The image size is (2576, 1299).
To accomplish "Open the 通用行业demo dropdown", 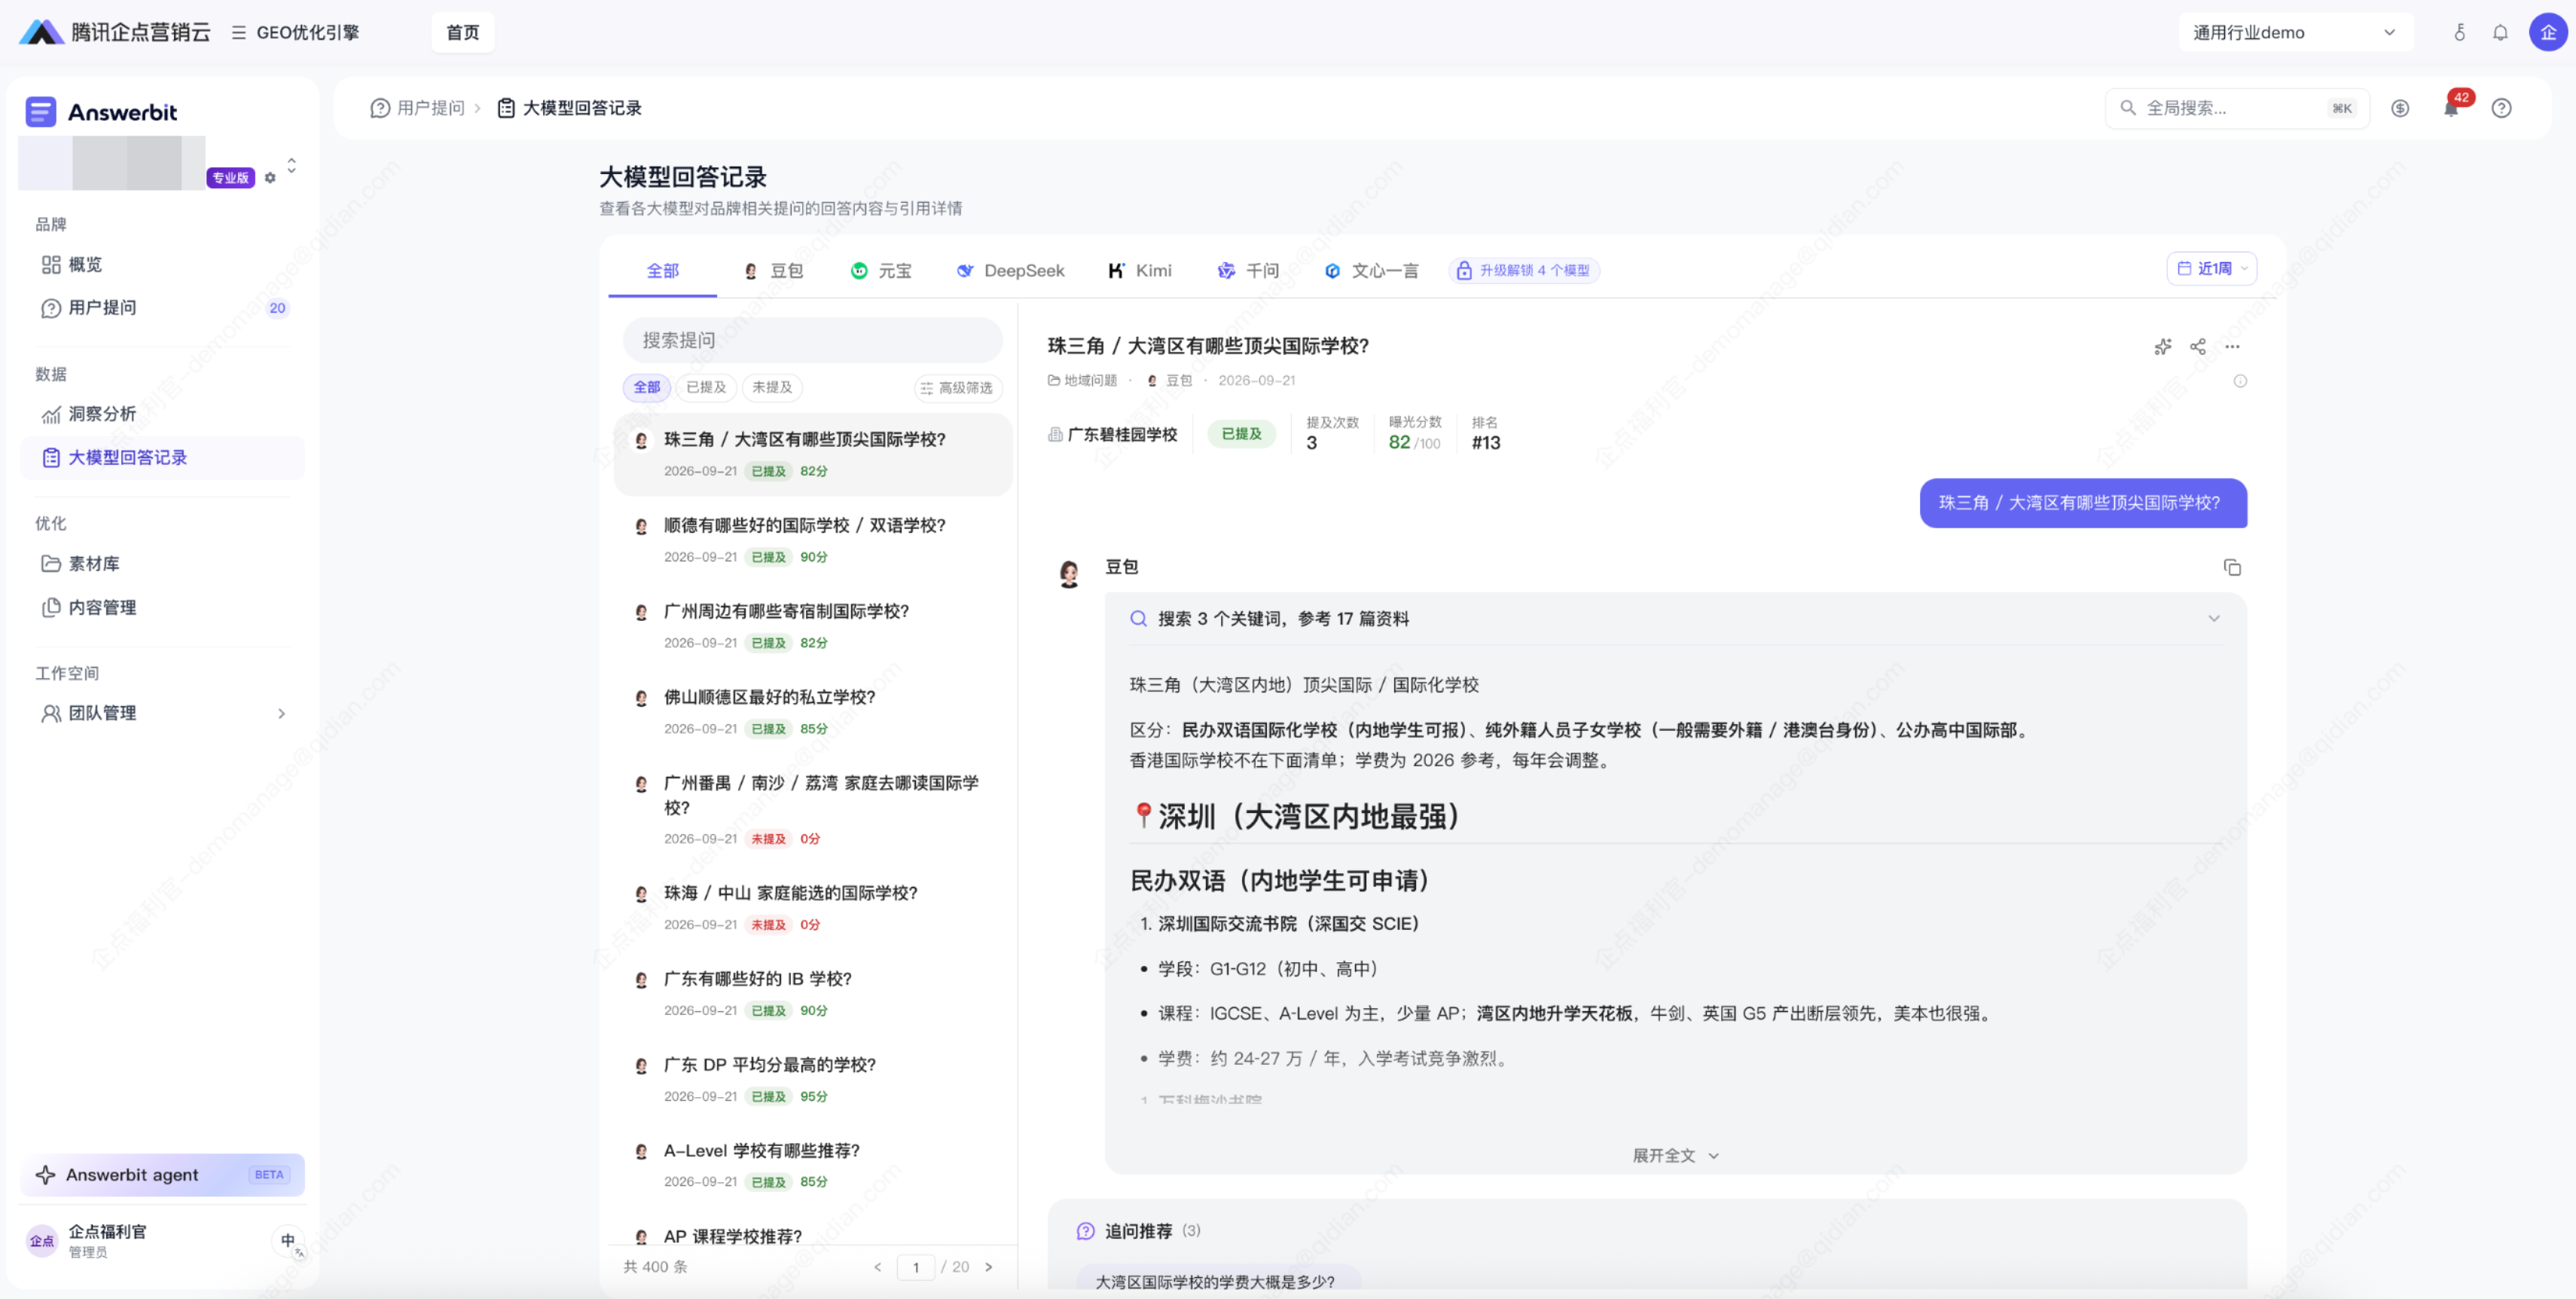I will coord(2295,32).
